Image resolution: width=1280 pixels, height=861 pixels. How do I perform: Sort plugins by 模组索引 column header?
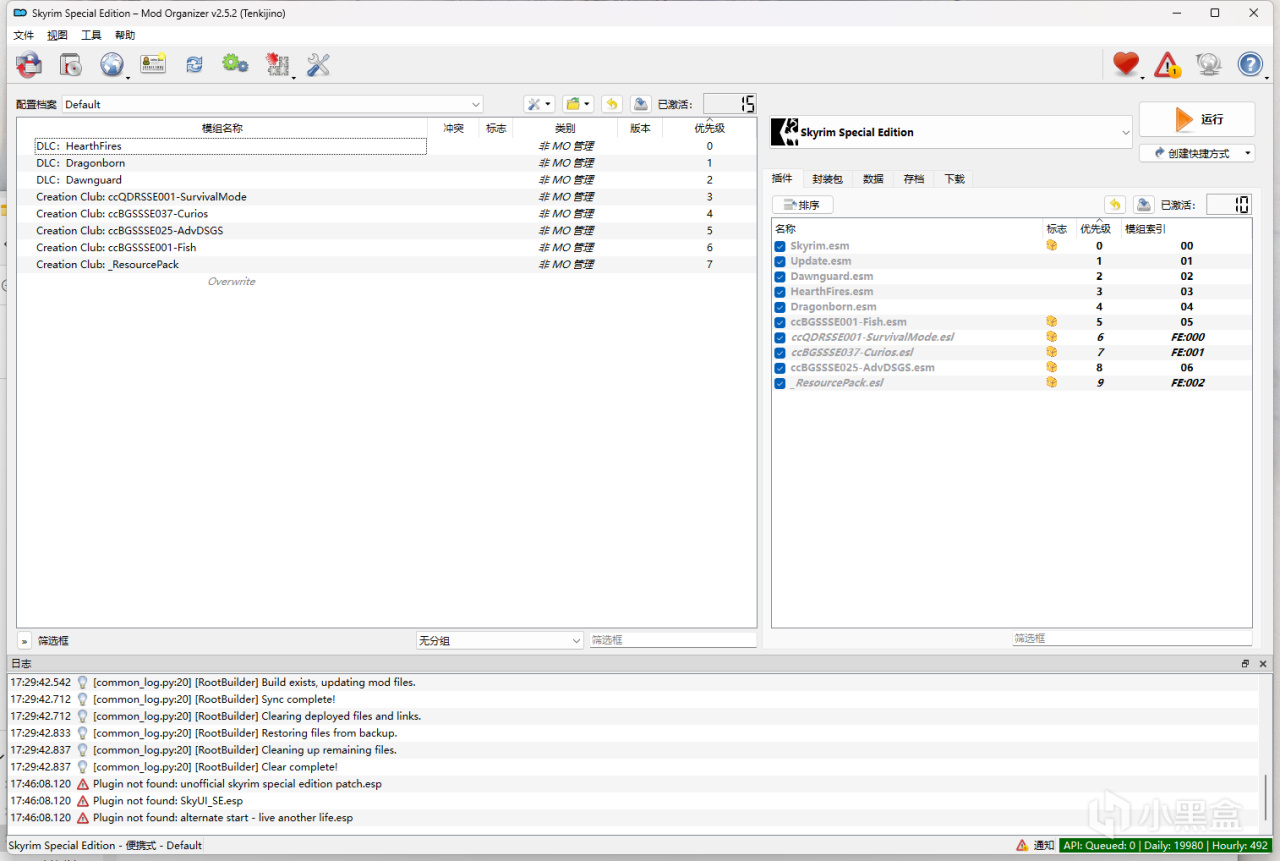coord(1186,229)
